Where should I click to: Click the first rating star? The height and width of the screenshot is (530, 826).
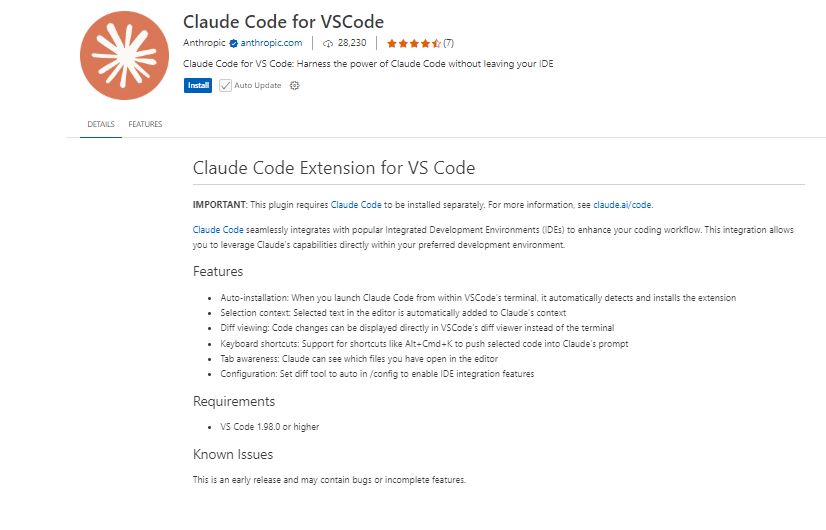(x=392, y=43)
